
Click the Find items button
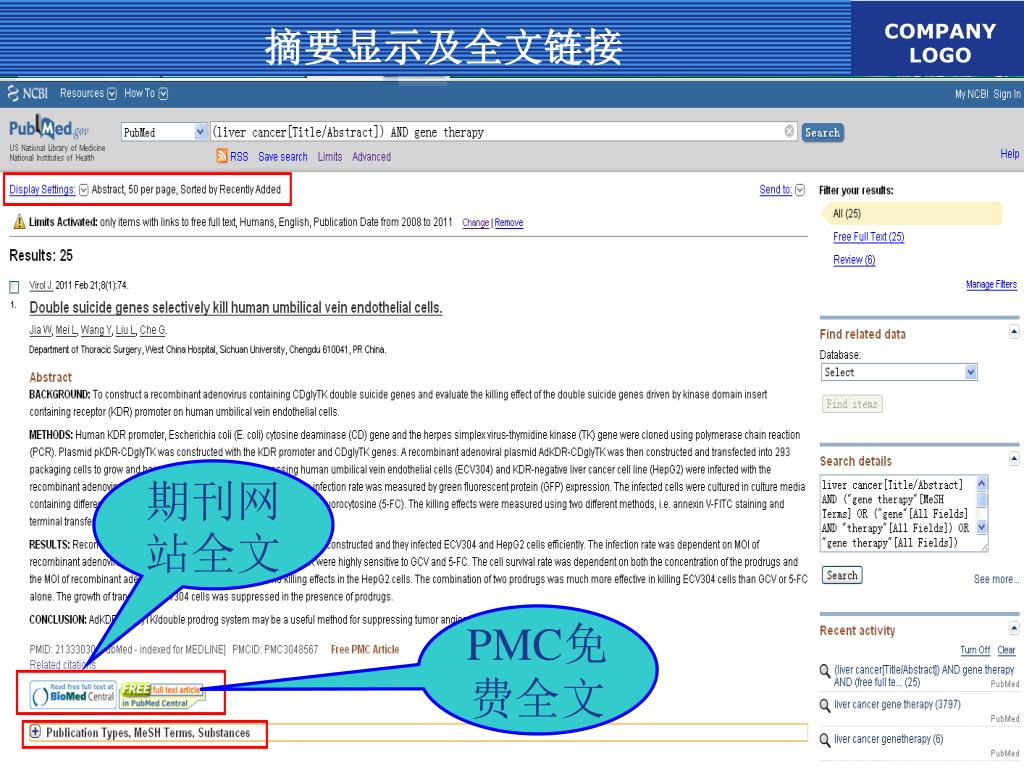852,404
